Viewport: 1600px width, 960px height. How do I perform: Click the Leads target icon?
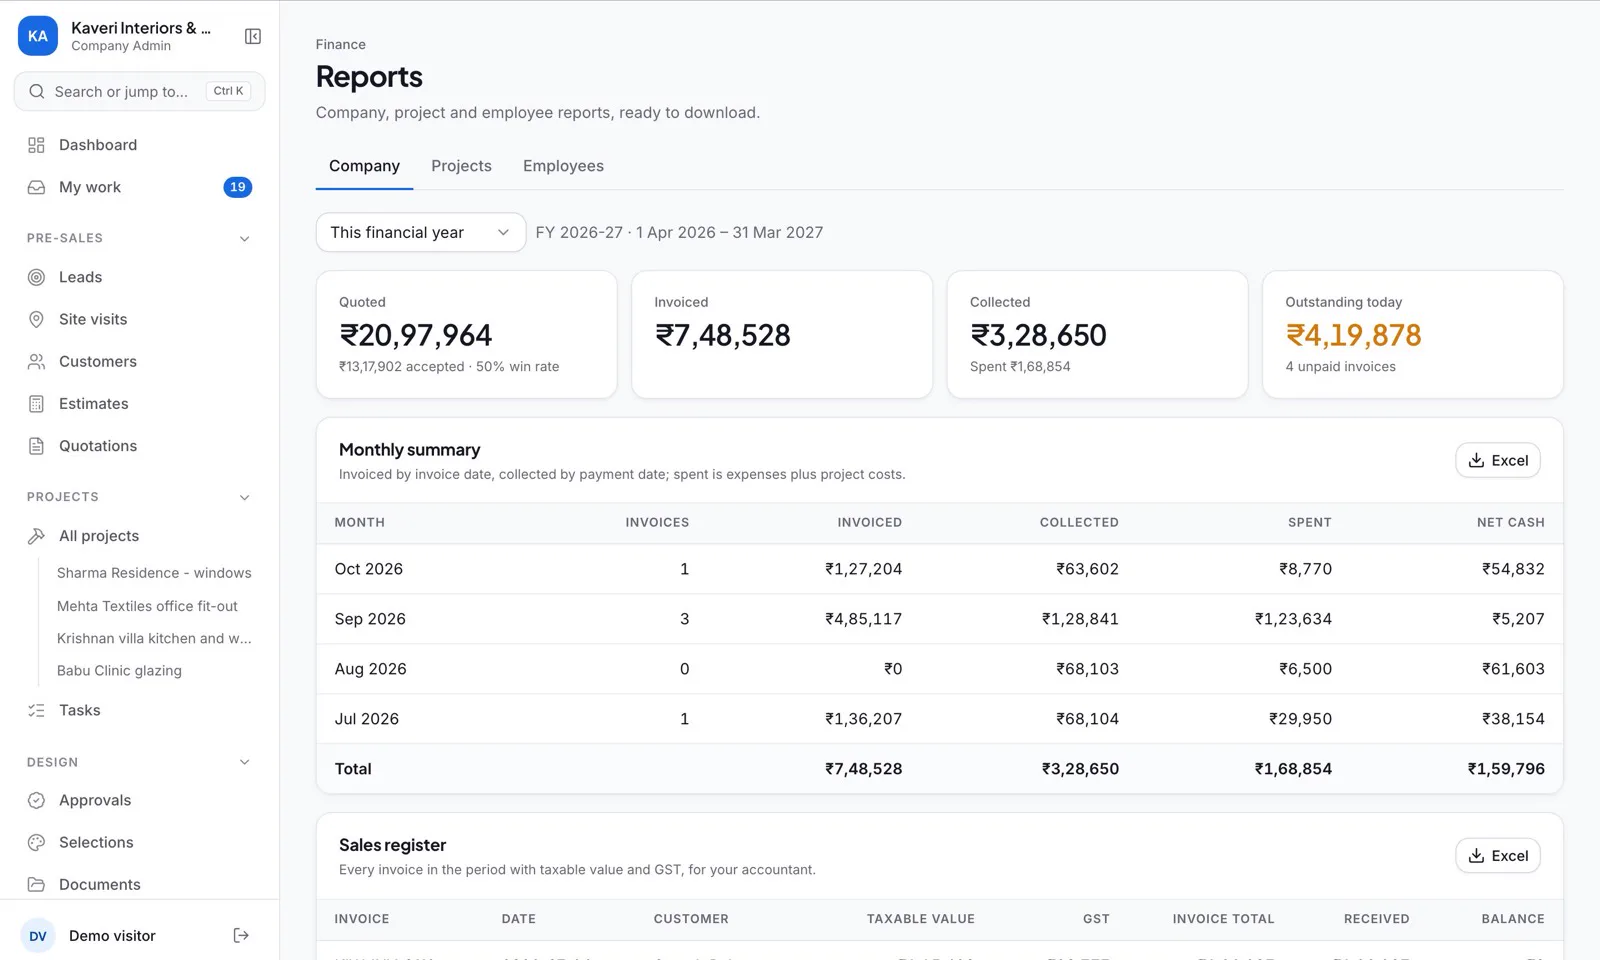click(x=37, y=277)
